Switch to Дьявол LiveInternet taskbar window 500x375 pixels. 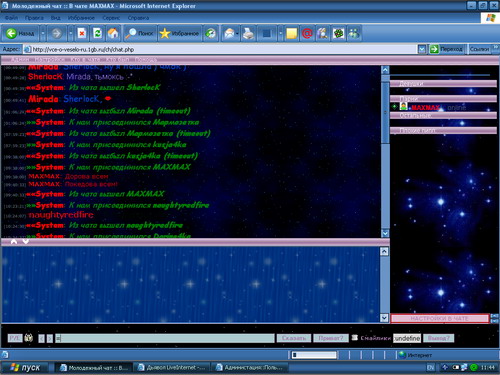point(172,368)
